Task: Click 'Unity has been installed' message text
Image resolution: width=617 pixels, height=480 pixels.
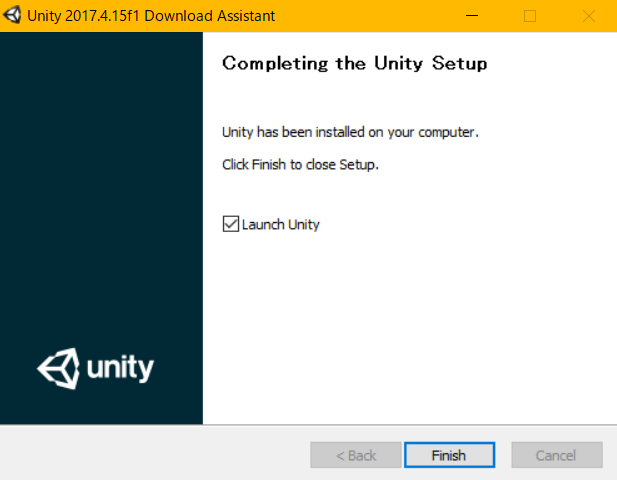Action: [350, 132]
